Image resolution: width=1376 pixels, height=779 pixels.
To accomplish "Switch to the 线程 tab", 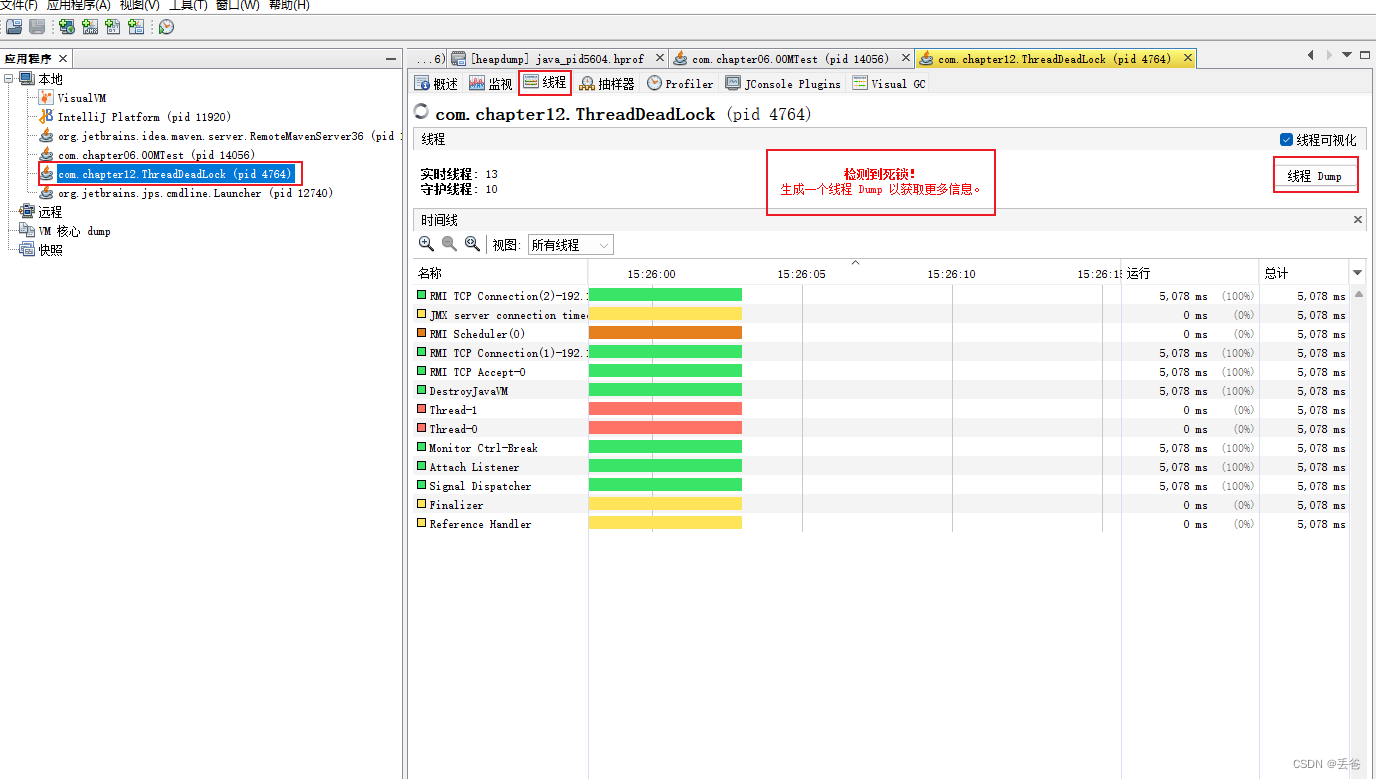I will (x=545, y=83).
